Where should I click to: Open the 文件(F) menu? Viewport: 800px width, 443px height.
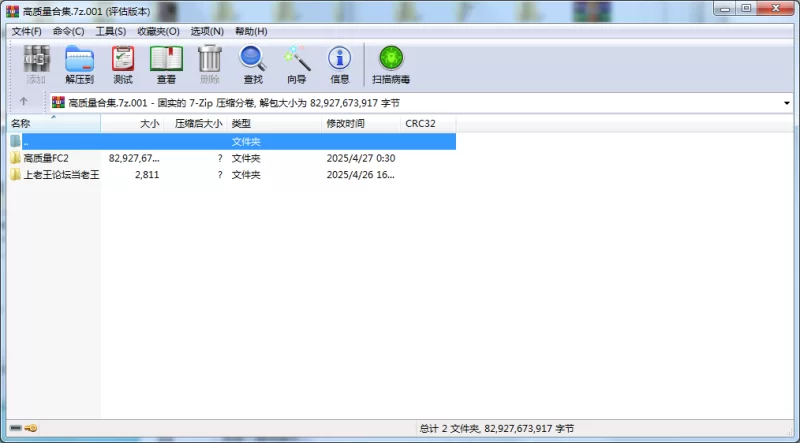[x=27, y=31]
